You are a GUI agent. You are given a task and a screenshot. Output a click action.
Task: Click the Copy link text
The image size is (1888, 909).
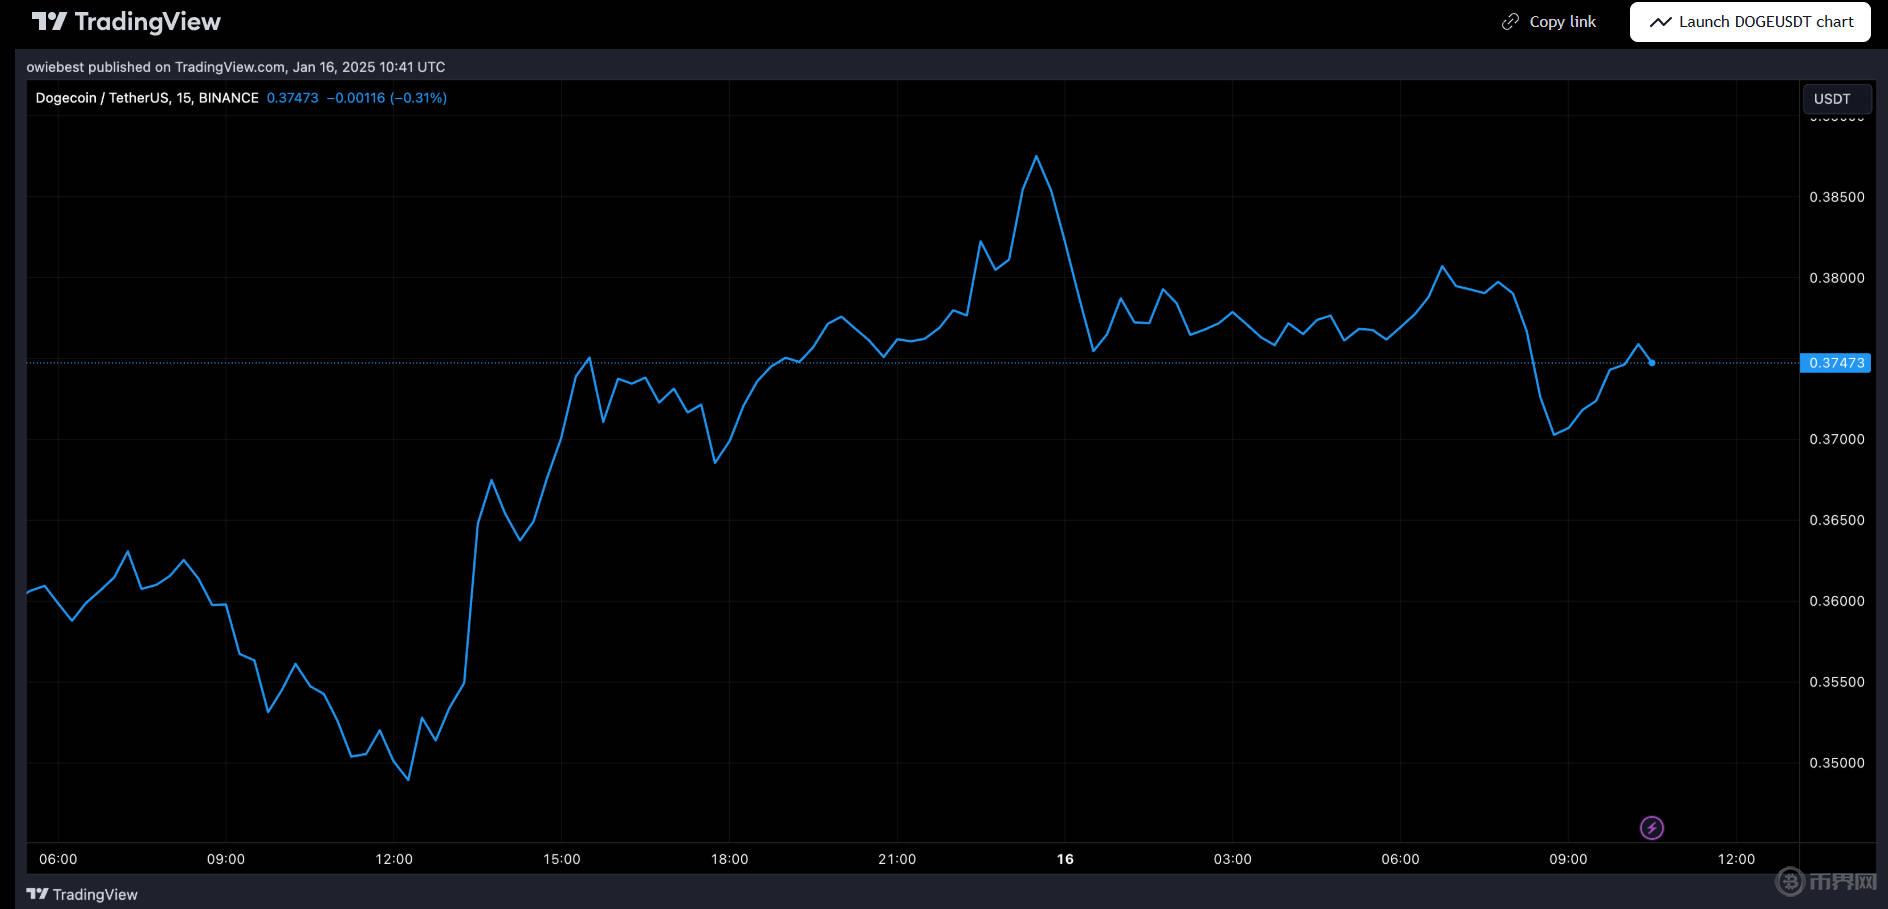[x=1562, y=22]
